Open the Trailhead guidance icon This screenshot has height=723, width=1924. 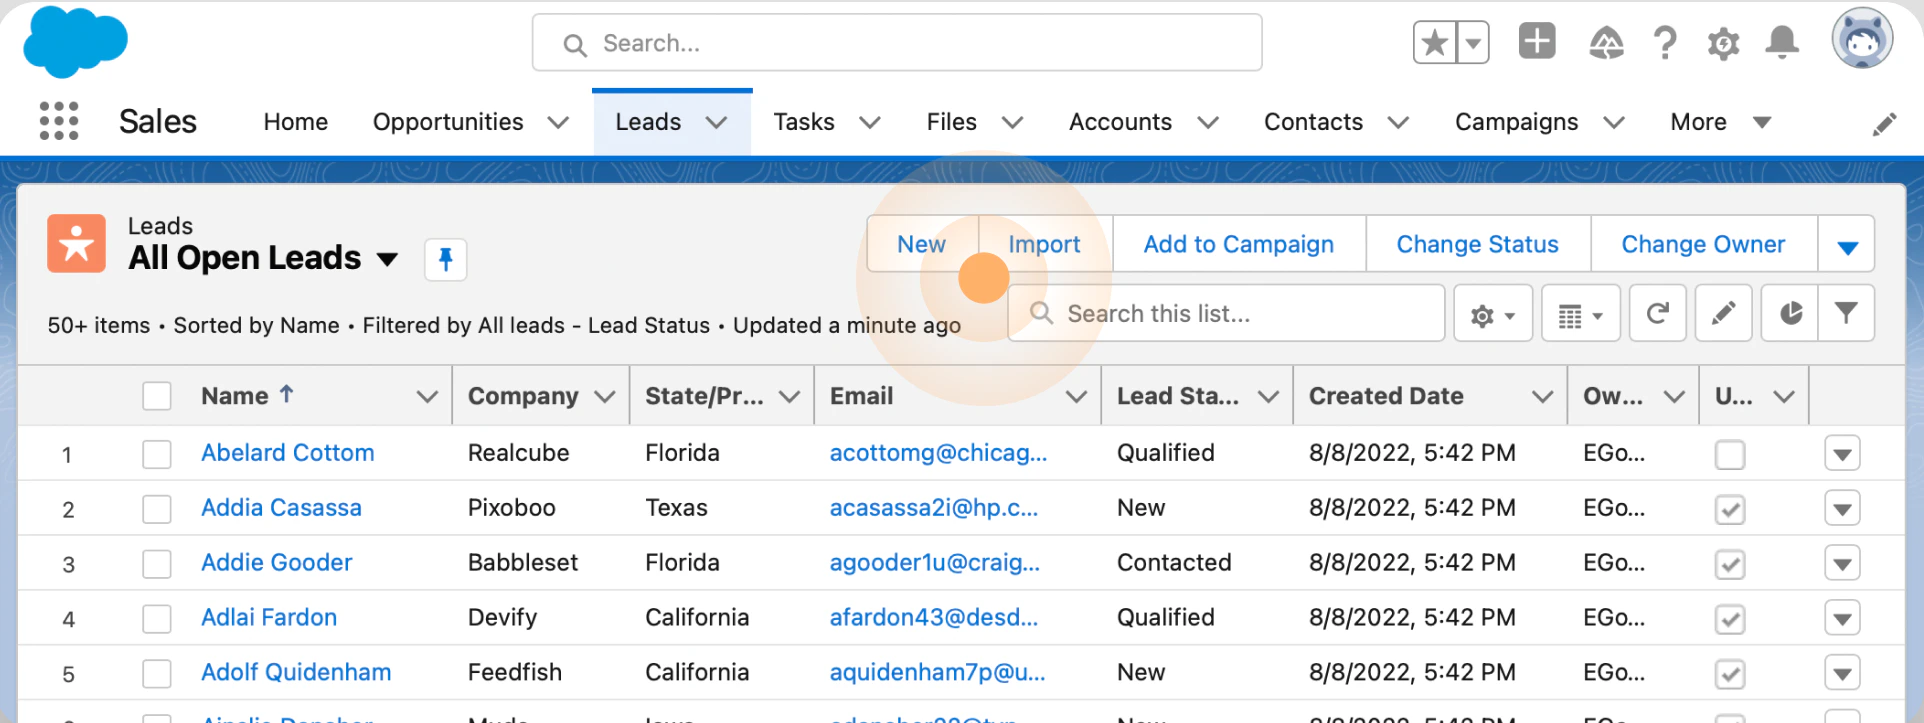[x=1606, y=43]
